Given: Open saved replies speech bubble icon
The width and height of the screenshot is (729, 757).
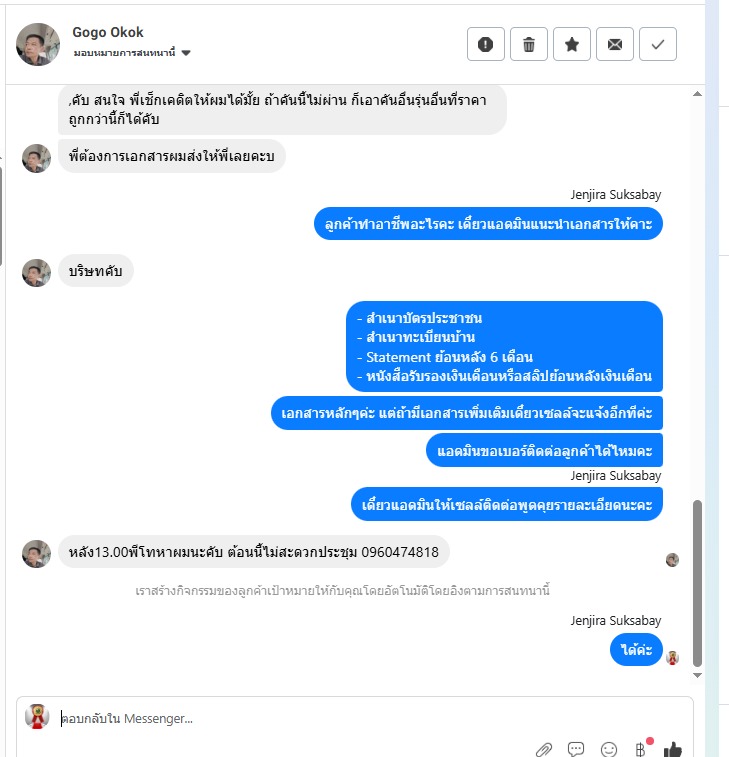Looking at the screenshot, I should 576,749.
